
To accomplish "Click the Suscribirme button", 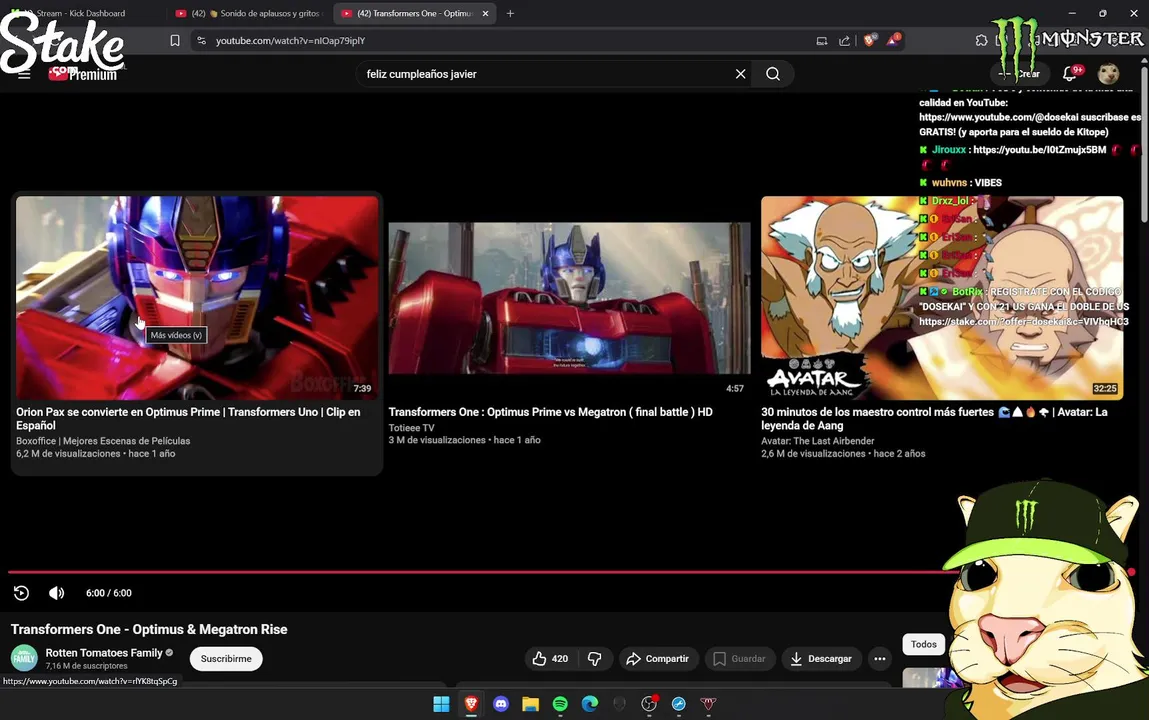I will tap(226, 658).
